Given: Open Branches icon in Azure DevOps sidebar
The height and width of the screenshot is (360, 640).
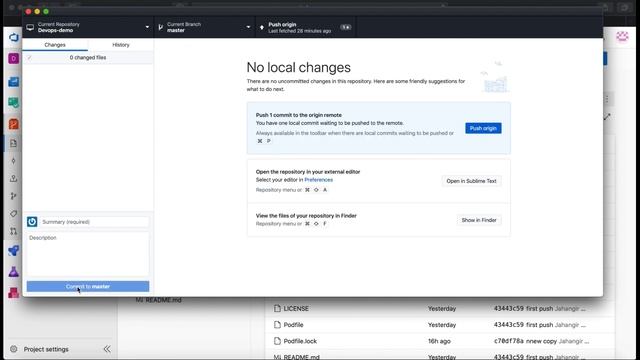Looking at the screenshot, I should pyautogui.click(x=13, y=196).
